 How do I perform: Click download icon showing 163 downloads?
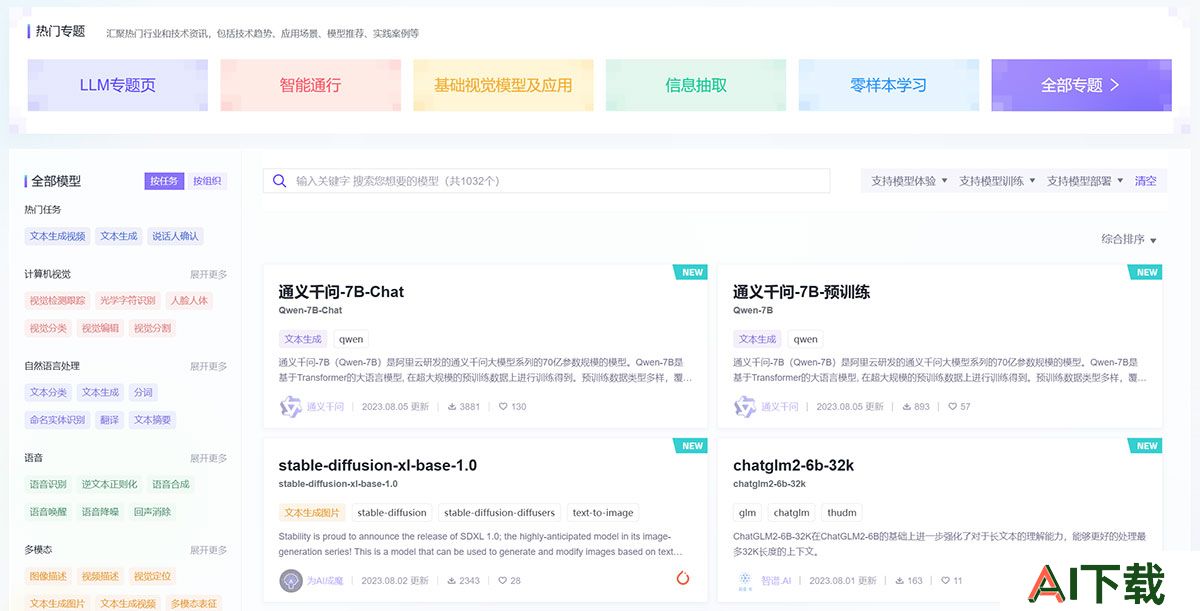[x=900, y=580]
